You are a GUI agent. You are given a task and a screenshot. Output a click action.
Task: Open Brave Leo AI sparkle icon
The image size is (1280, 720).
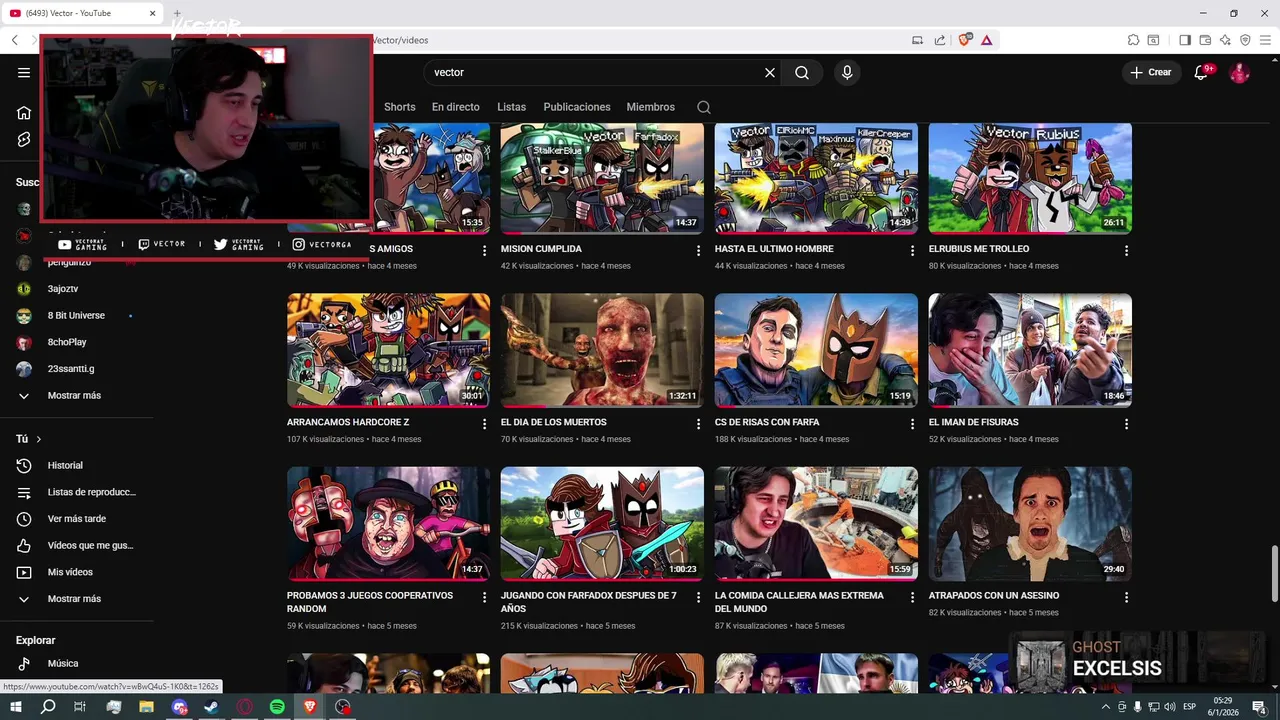click(x=1225, y=40)
